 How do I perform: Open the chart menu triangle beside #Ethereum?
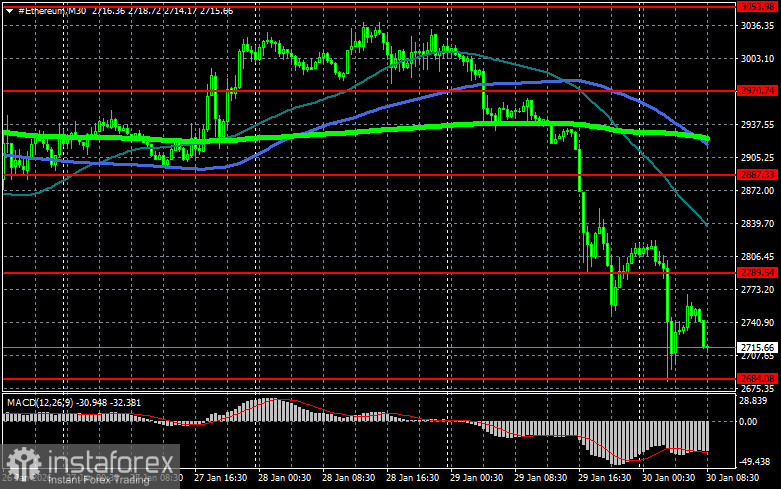[x=9, y=10]
